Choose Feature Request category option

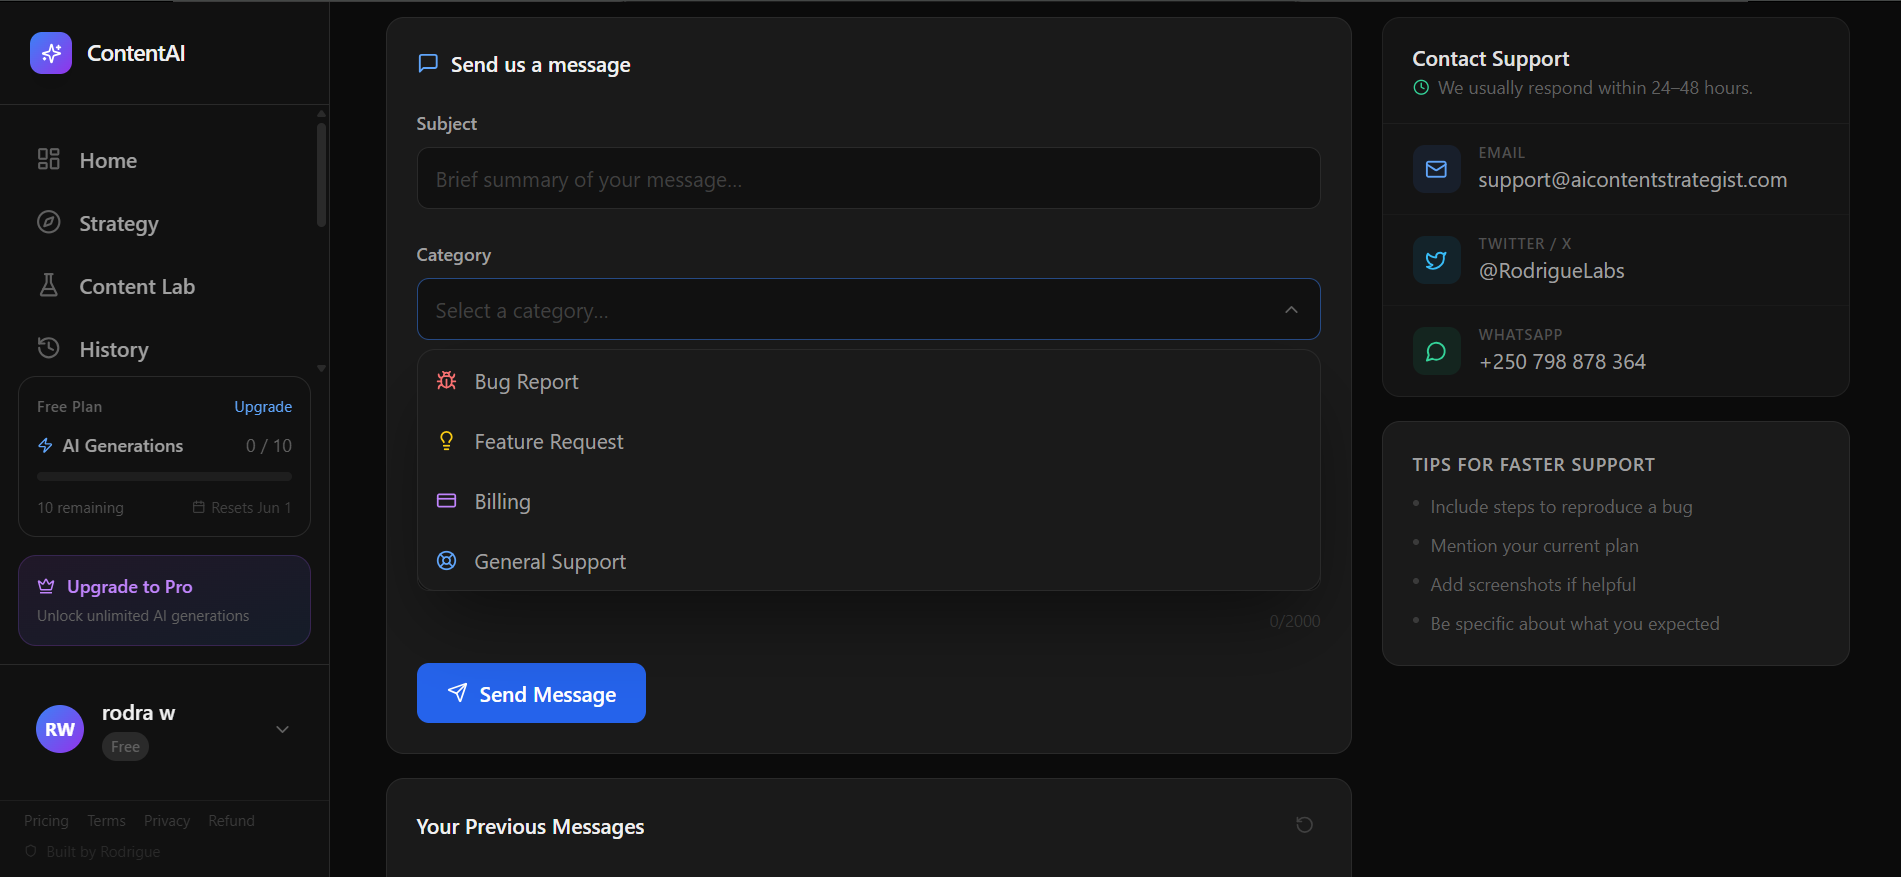click(x=868, y=441)
